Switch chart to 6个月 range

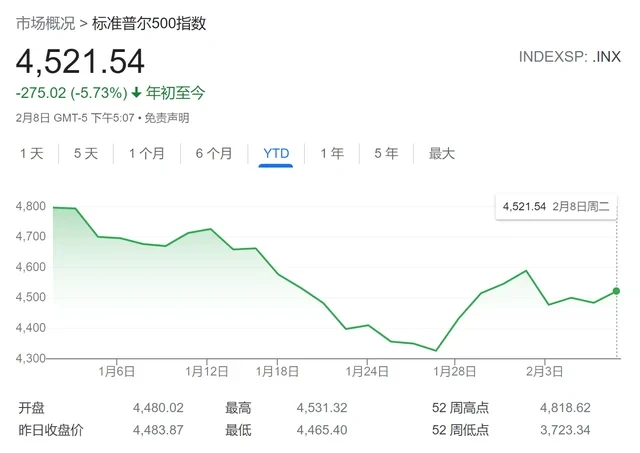coord(213,153)
